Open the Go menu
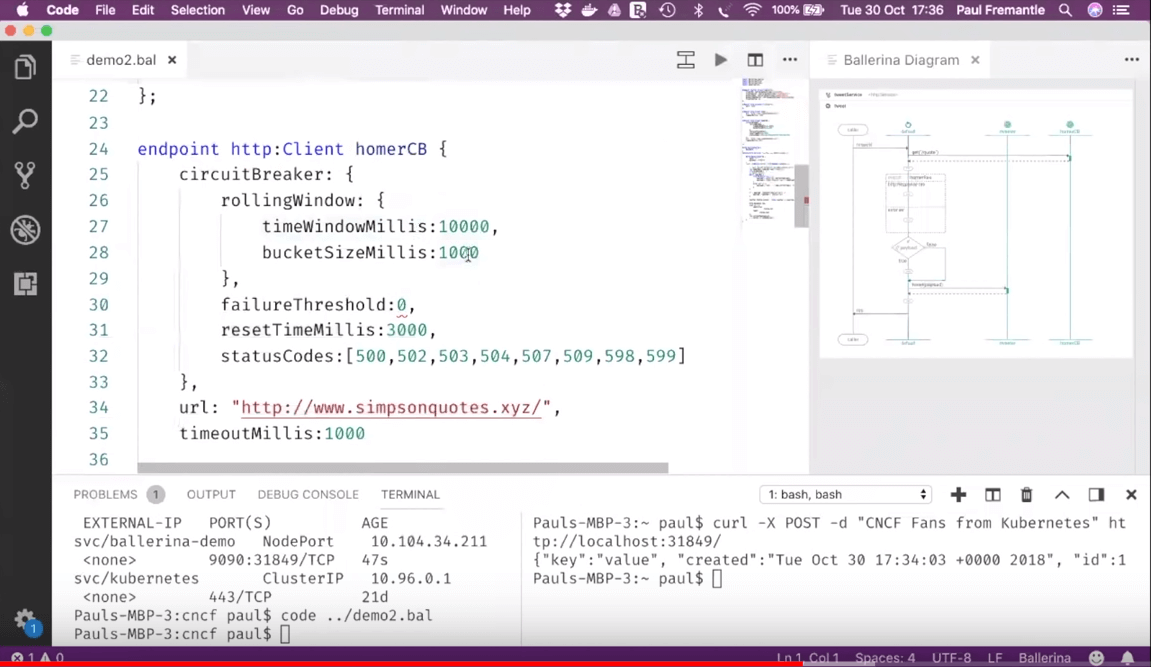This screenshot has height=667, width=1151. [295, 10]
